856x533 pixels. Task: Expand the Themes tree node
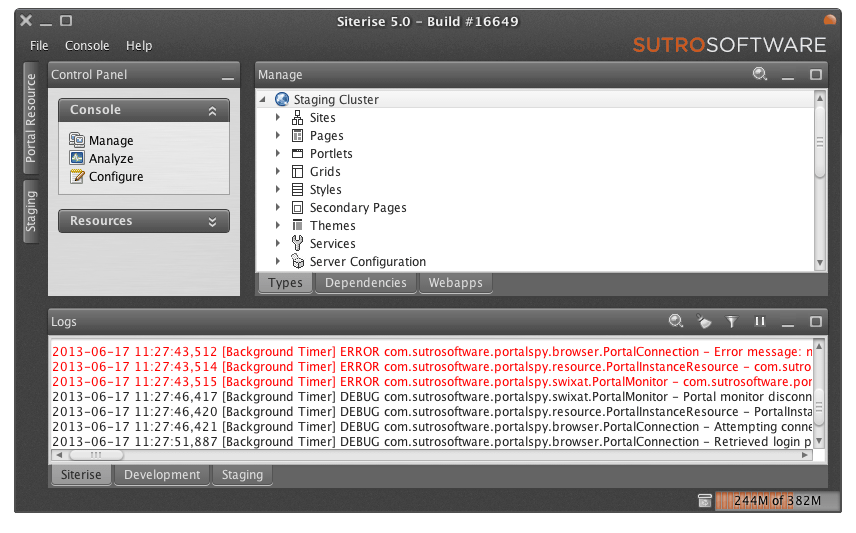pyautogui.click(x=278, y=225)
